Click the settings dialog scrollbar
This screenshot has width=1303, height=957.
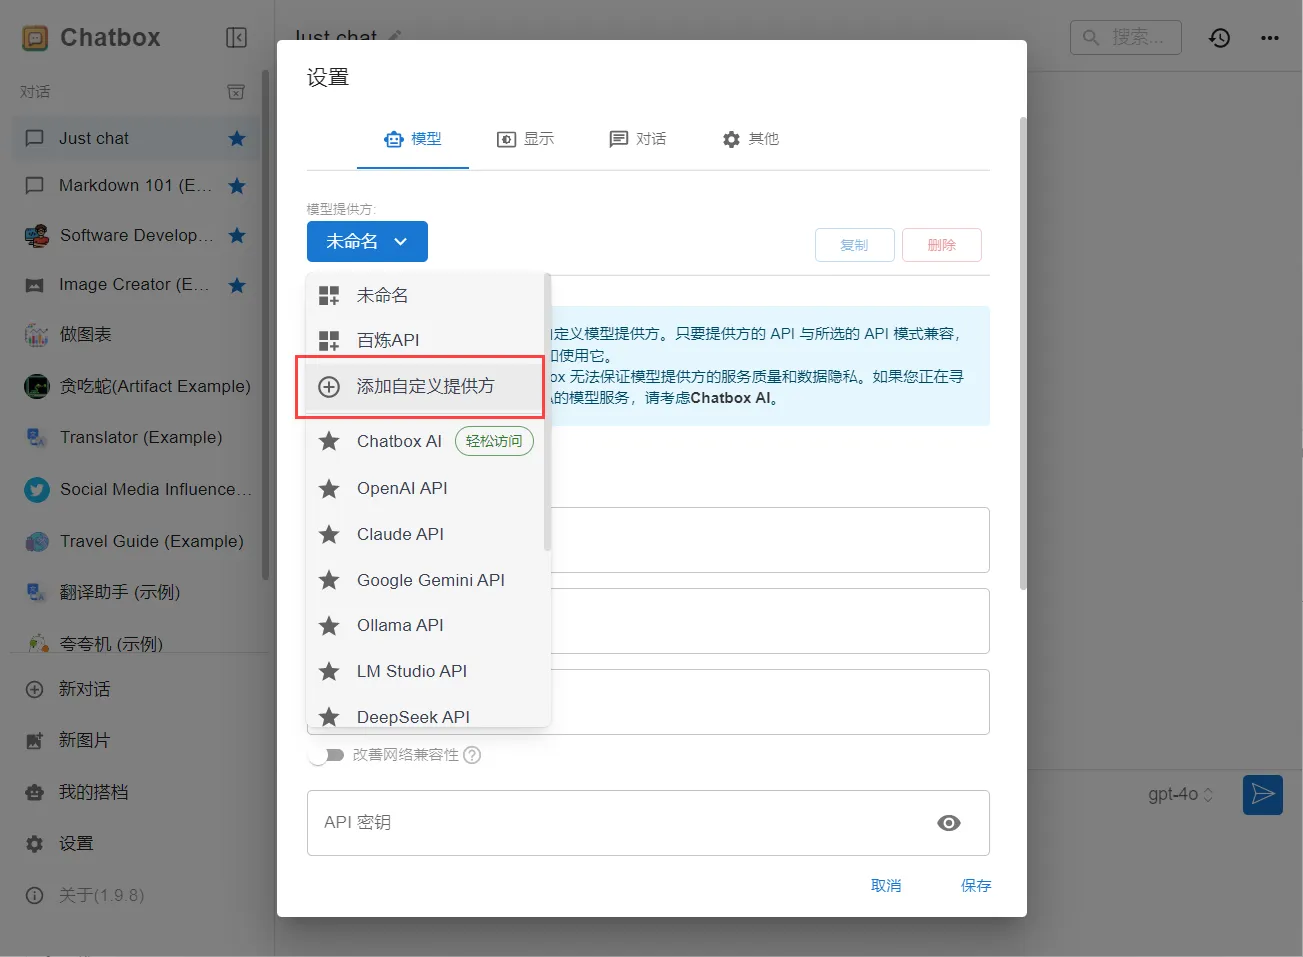click(x=1023, y=353)
